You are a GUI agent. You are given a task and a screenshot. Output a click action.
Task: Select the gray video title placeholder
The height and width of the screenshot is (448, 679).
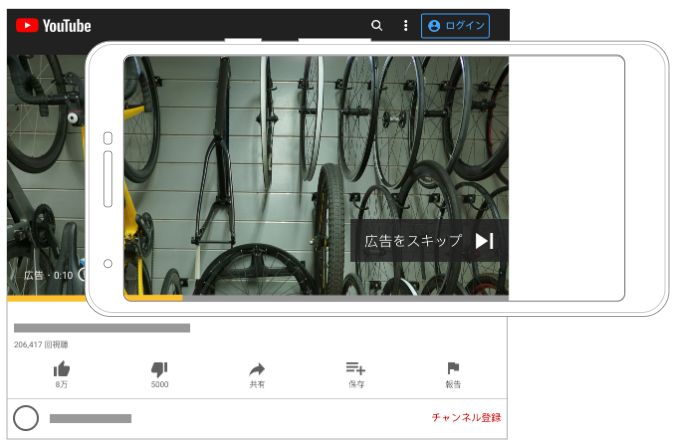pos(102,328)
